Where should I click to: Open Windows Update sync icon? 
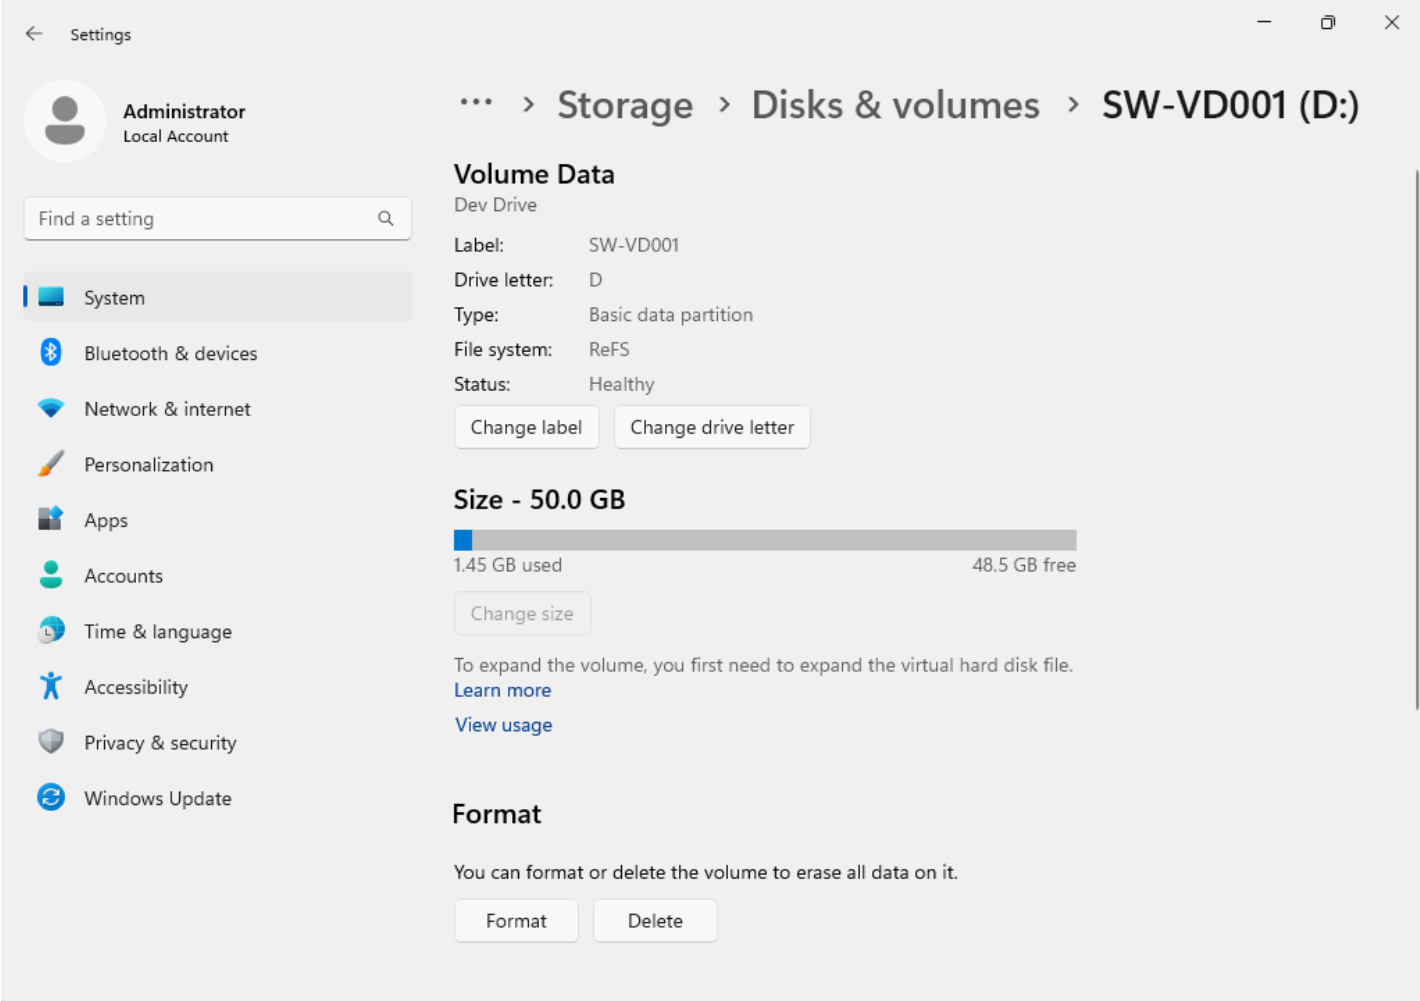[51, 798]
